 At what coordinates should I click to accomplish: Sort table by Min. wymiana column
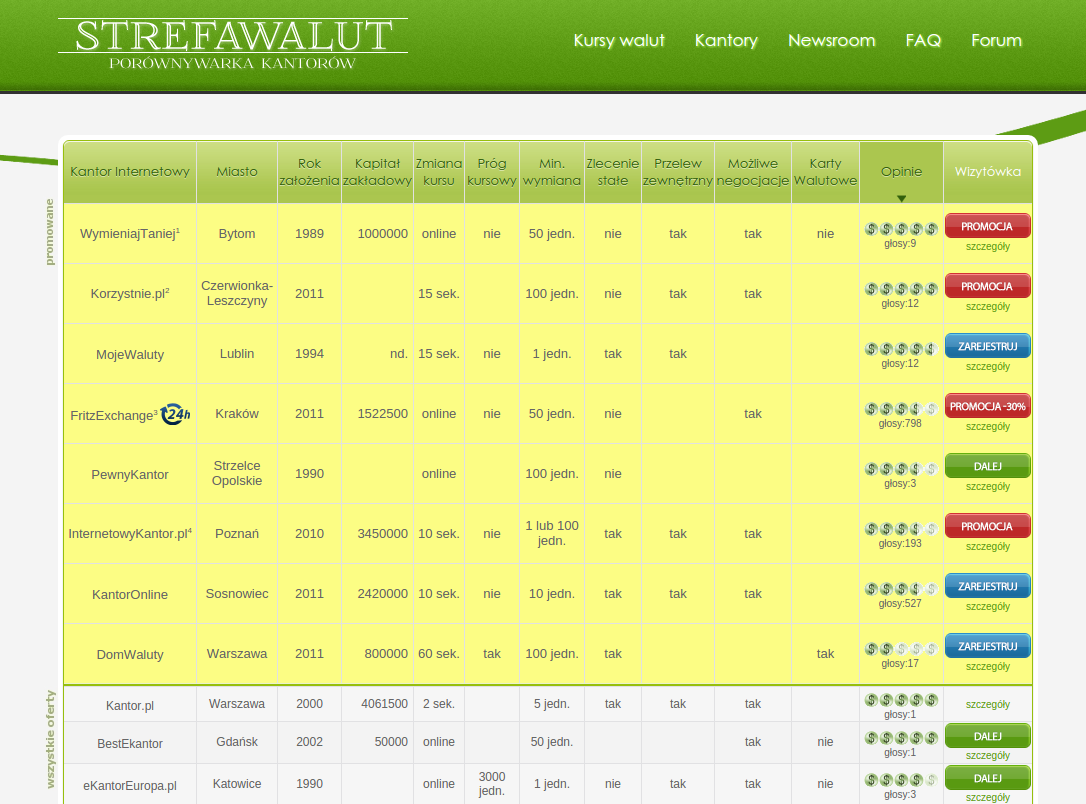[552, 172]
